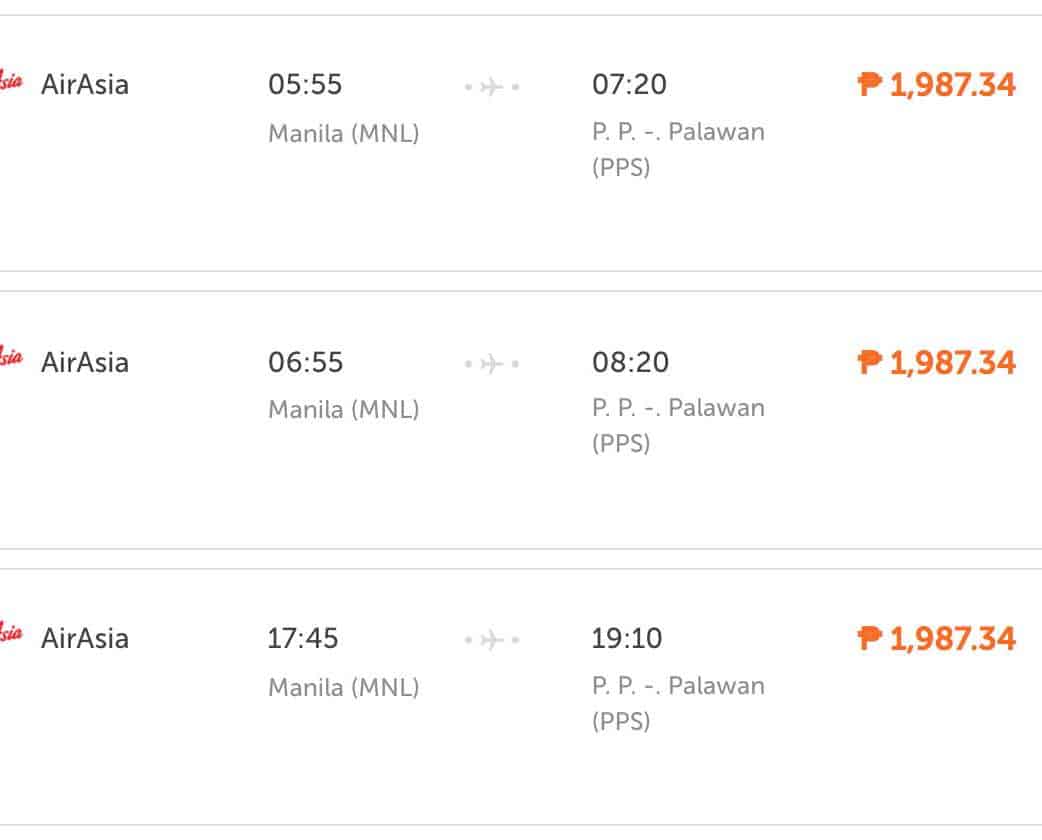Image resolution: width=1042 pixels, height=840 pixels.
Task: Click the 19:10 arrival time
Action: point(627,639)
